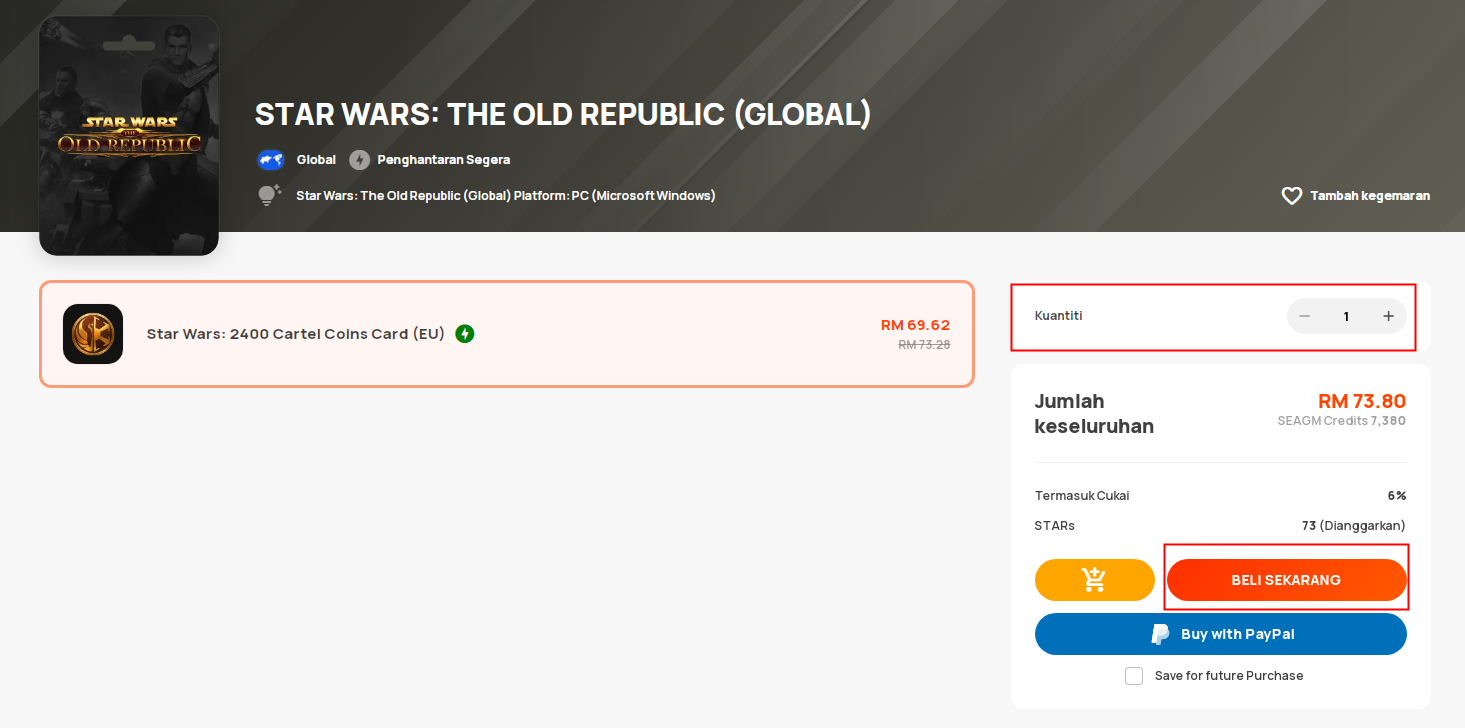Click the plus quantity stepper
Screen dimensions: 1465x728
1388,316
